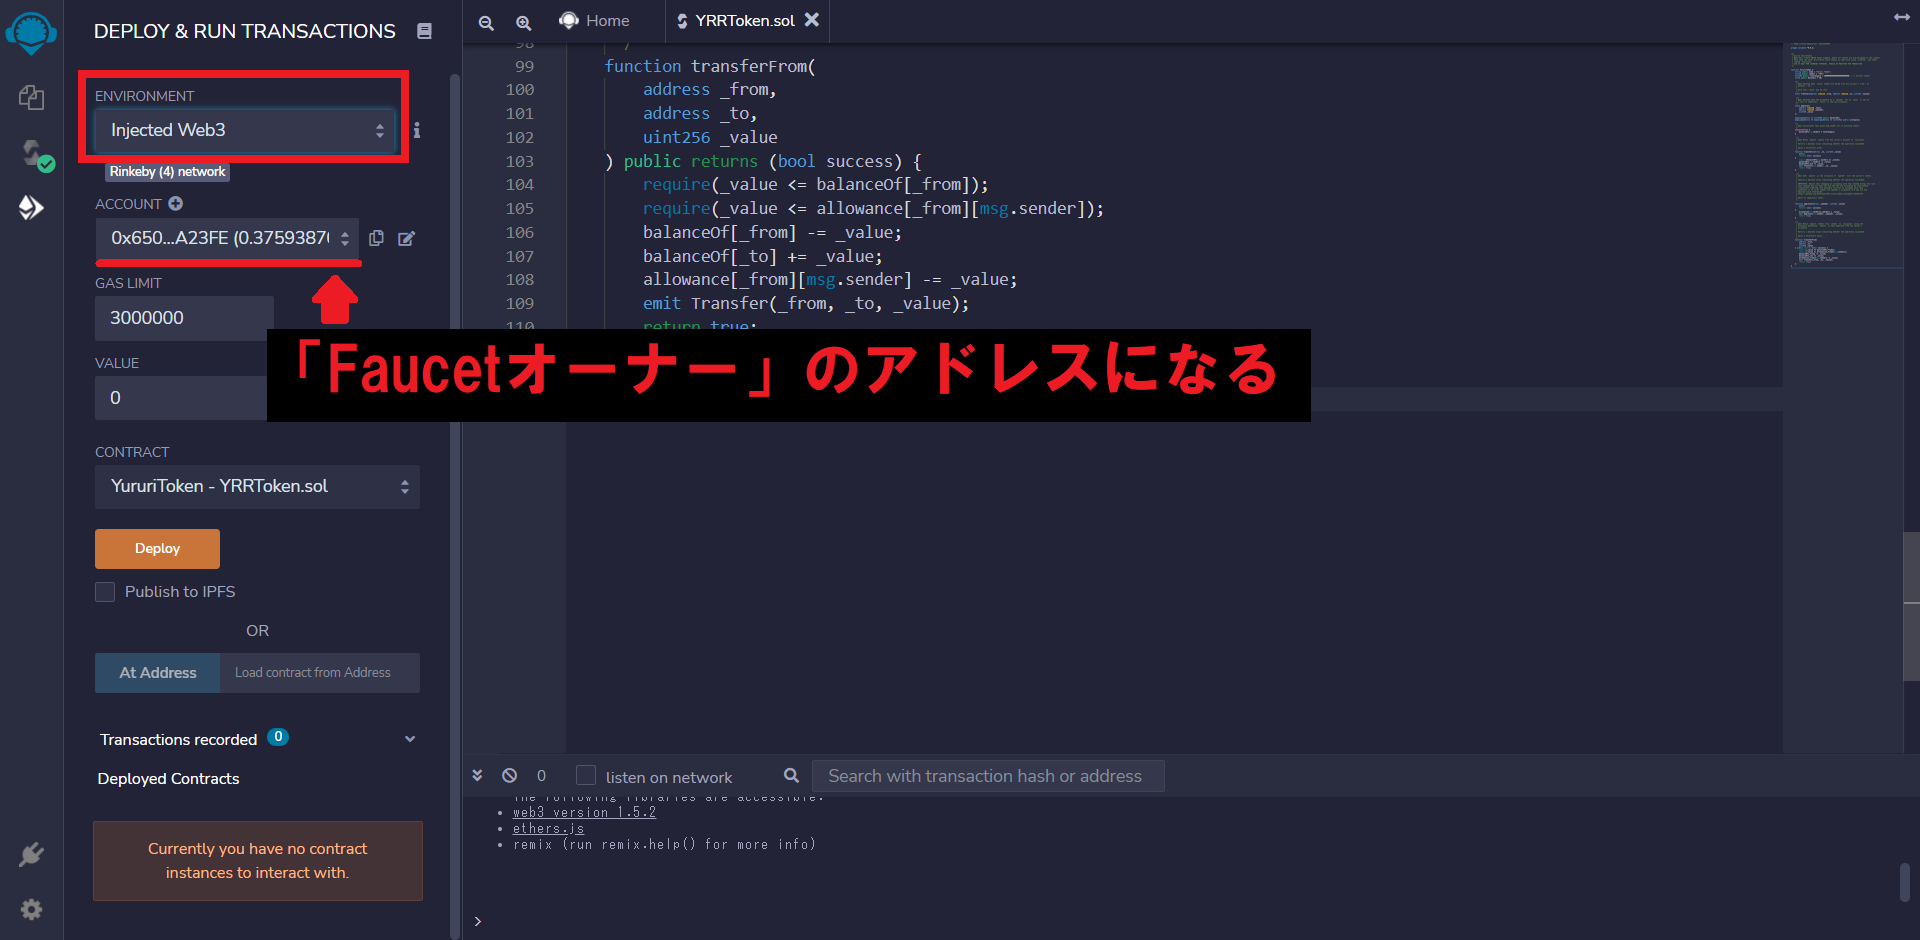The width and height of the screenshot is (1920, 940).
Task: Click the editor minimap
Action: pyautogui.click(x=1842, y=155)
